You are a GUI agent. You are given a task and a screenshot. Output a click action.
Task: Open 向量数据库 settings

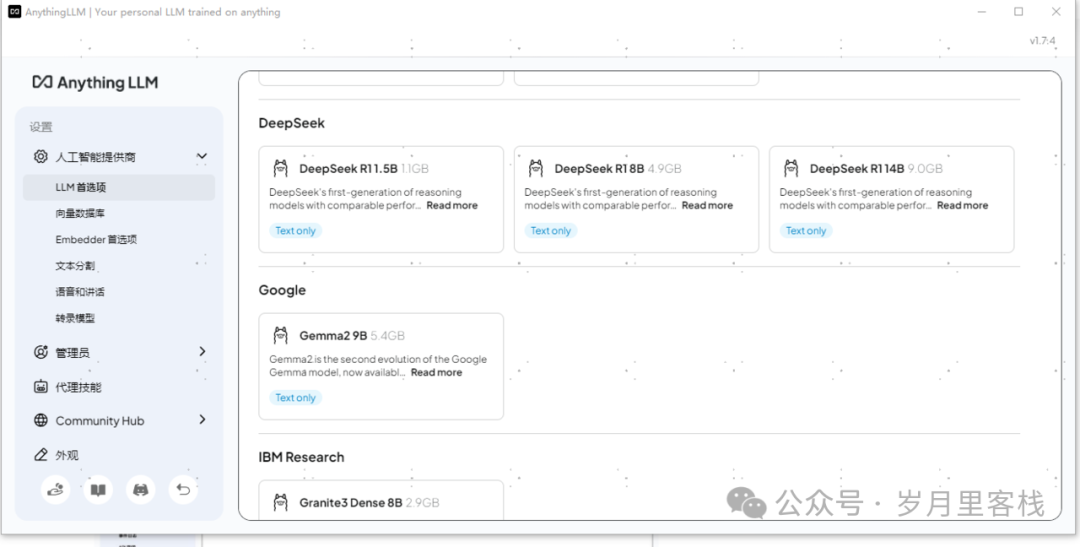[x=81, y=214]
